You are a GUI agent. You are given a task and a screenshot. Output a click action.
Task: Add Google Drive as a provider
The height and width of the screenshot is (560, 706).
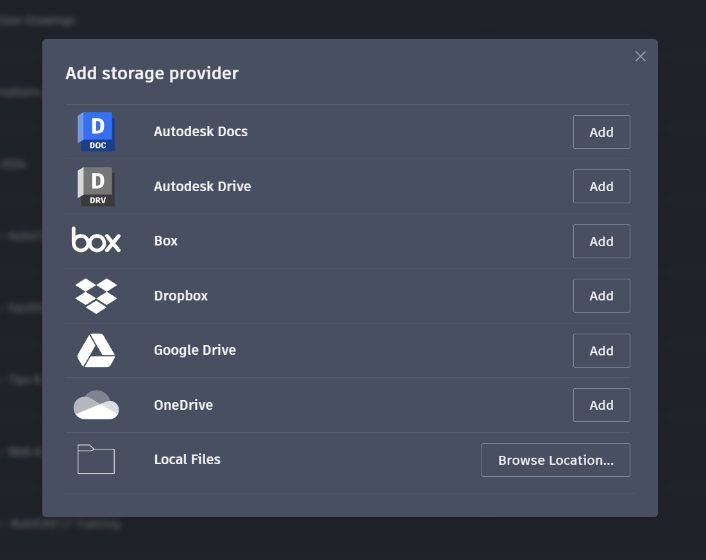tap(601, 351)
